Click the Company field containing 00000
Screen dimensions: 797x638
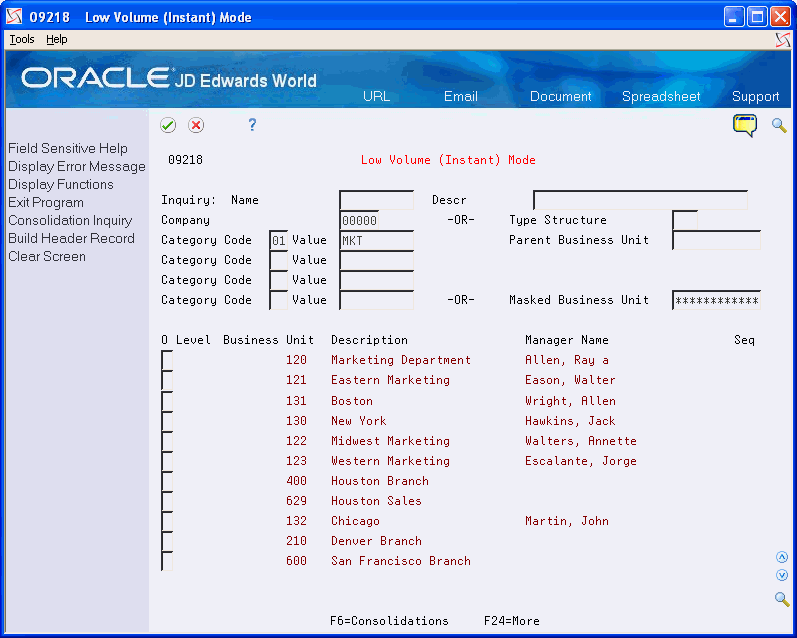tap(359, 220)
